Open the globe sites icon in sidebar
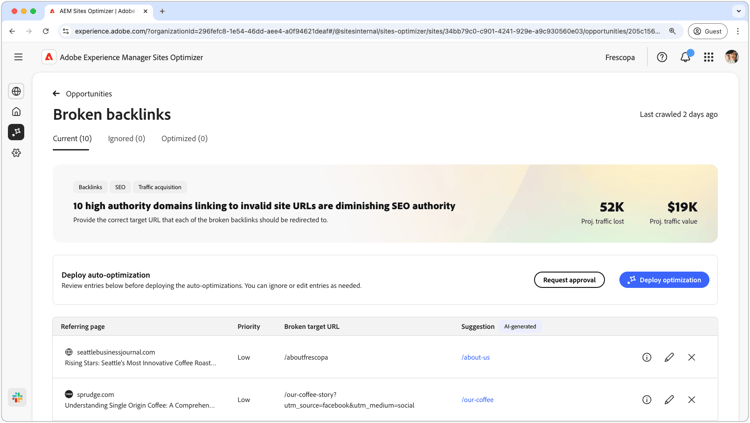The image size is (750, 423). coord(16,91)
